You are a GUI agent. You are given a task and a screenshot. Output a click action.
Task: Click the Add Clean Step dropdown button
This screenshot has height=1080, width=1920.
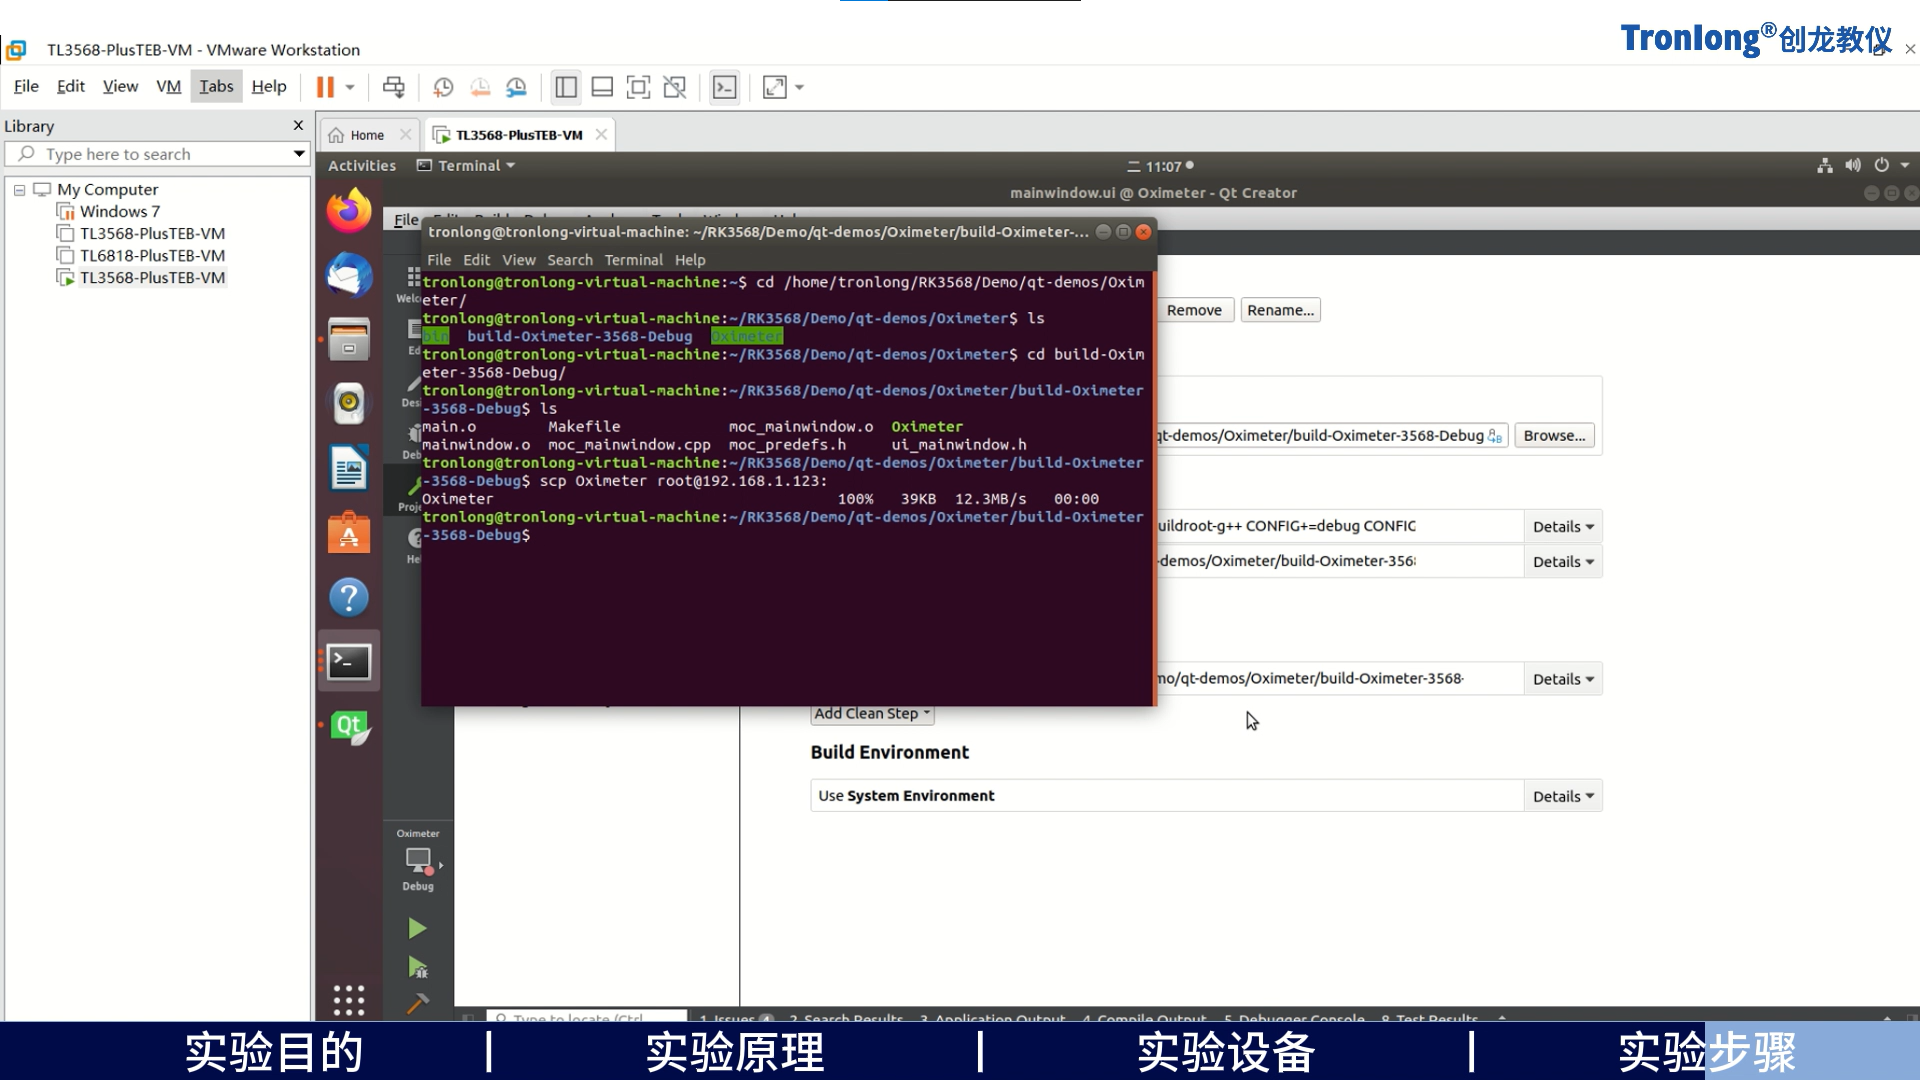(x=870, y=712)
